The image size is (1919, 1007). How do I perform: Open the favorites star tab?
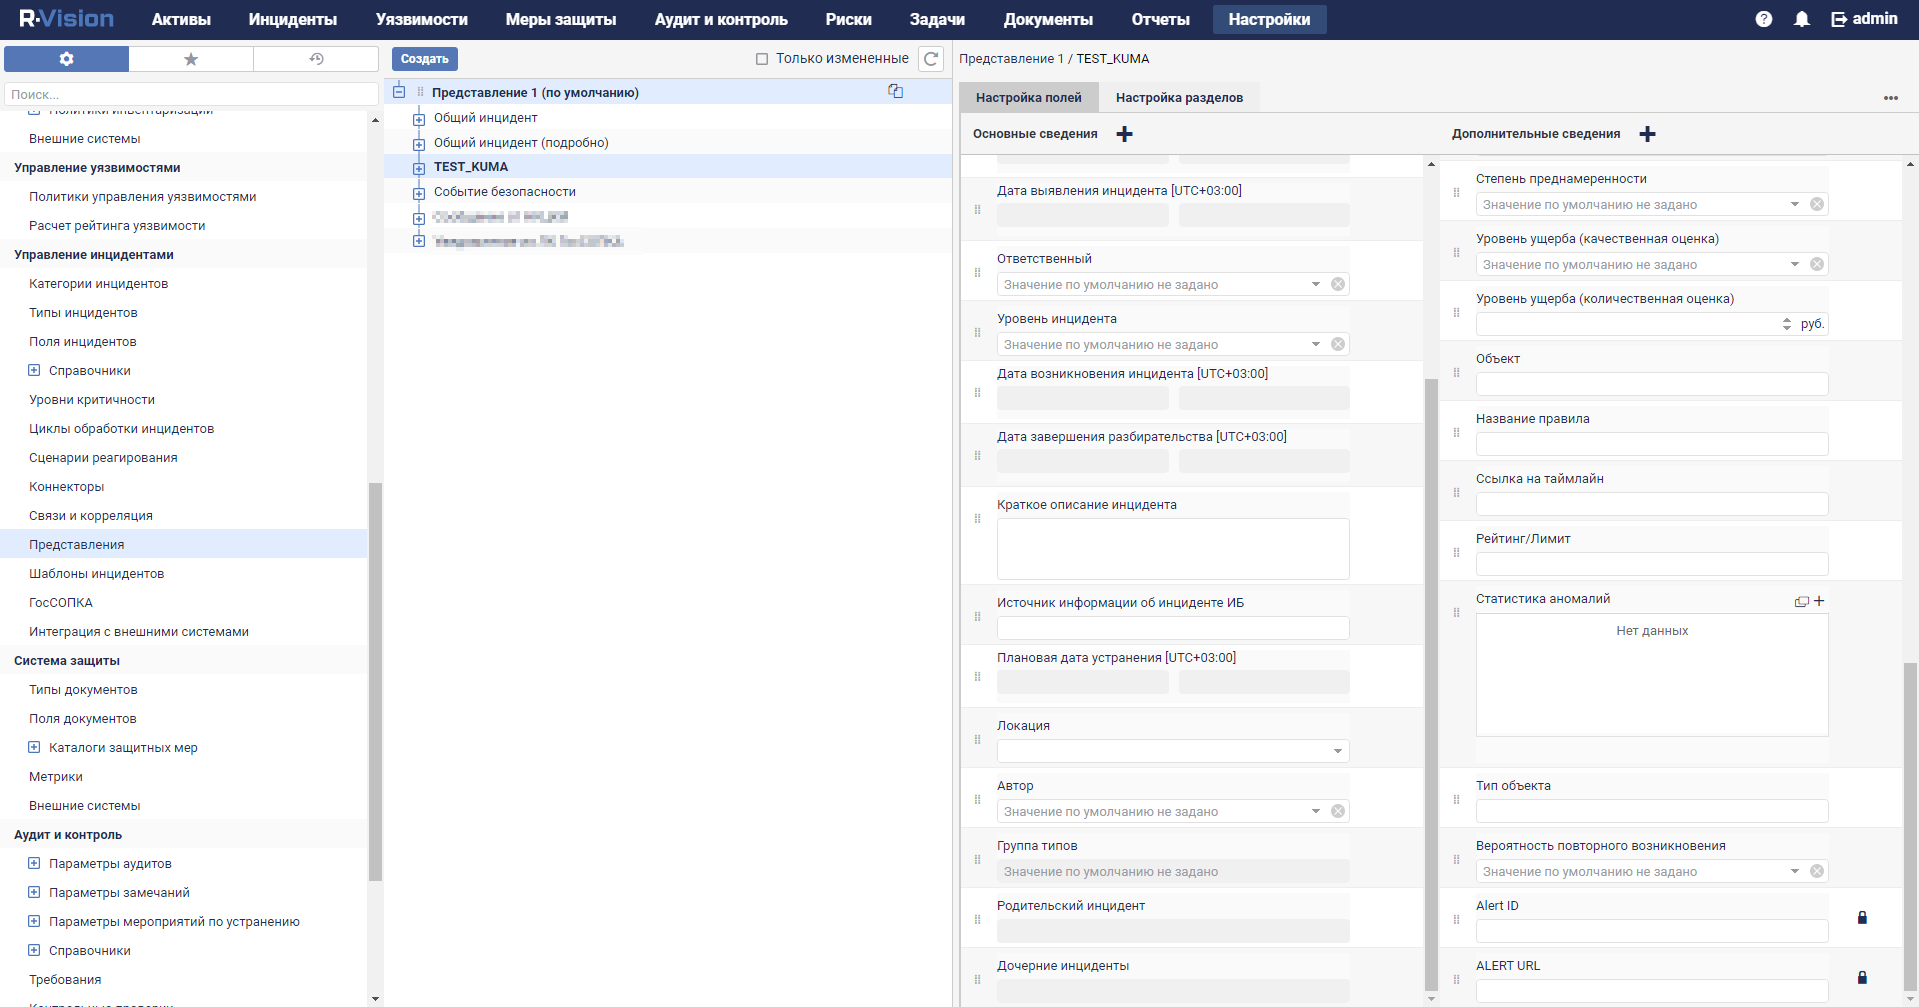[191, 59]
